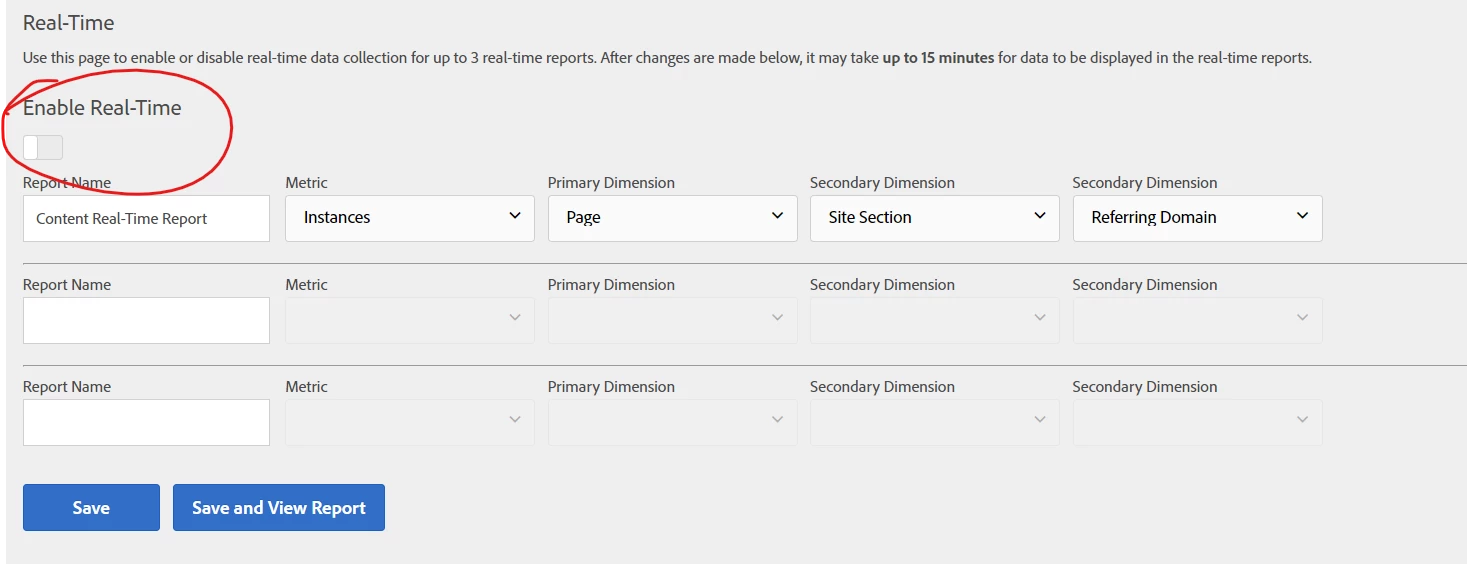Click the Save and View Report button

point(279,507)
